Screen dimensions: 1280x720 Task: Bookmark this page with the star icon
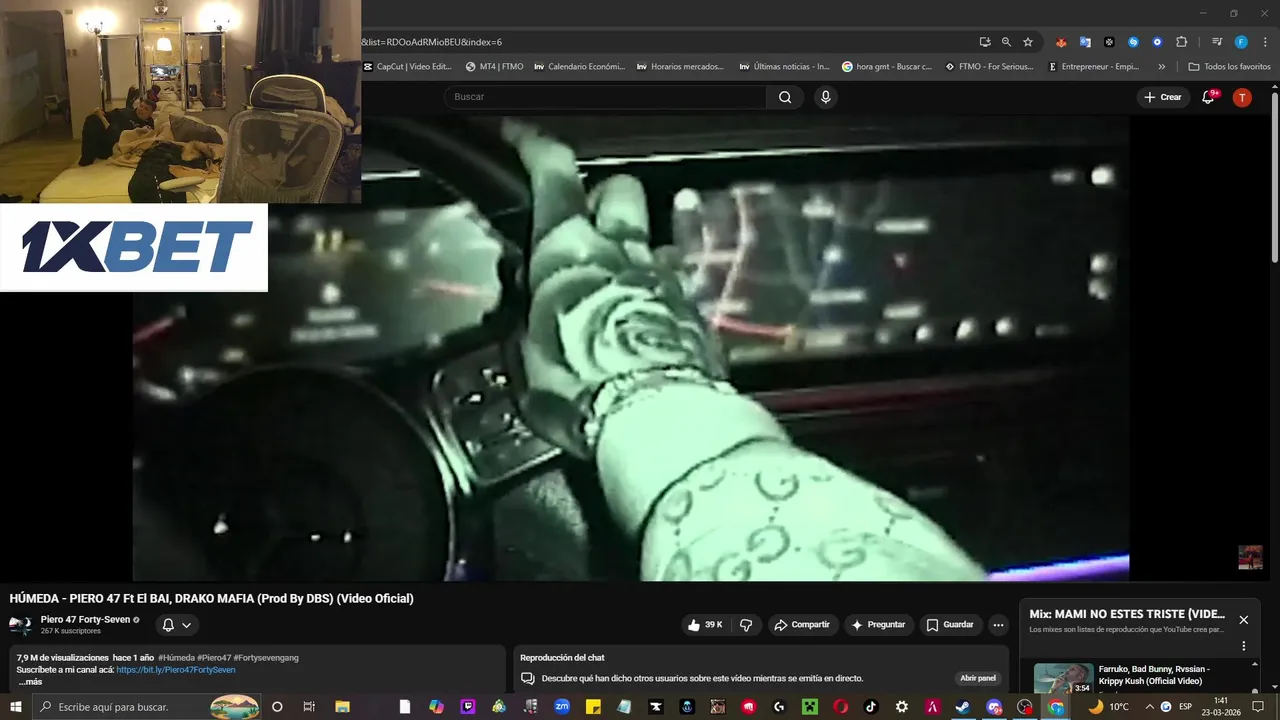pyautogui.click(x=1027, y=42)
